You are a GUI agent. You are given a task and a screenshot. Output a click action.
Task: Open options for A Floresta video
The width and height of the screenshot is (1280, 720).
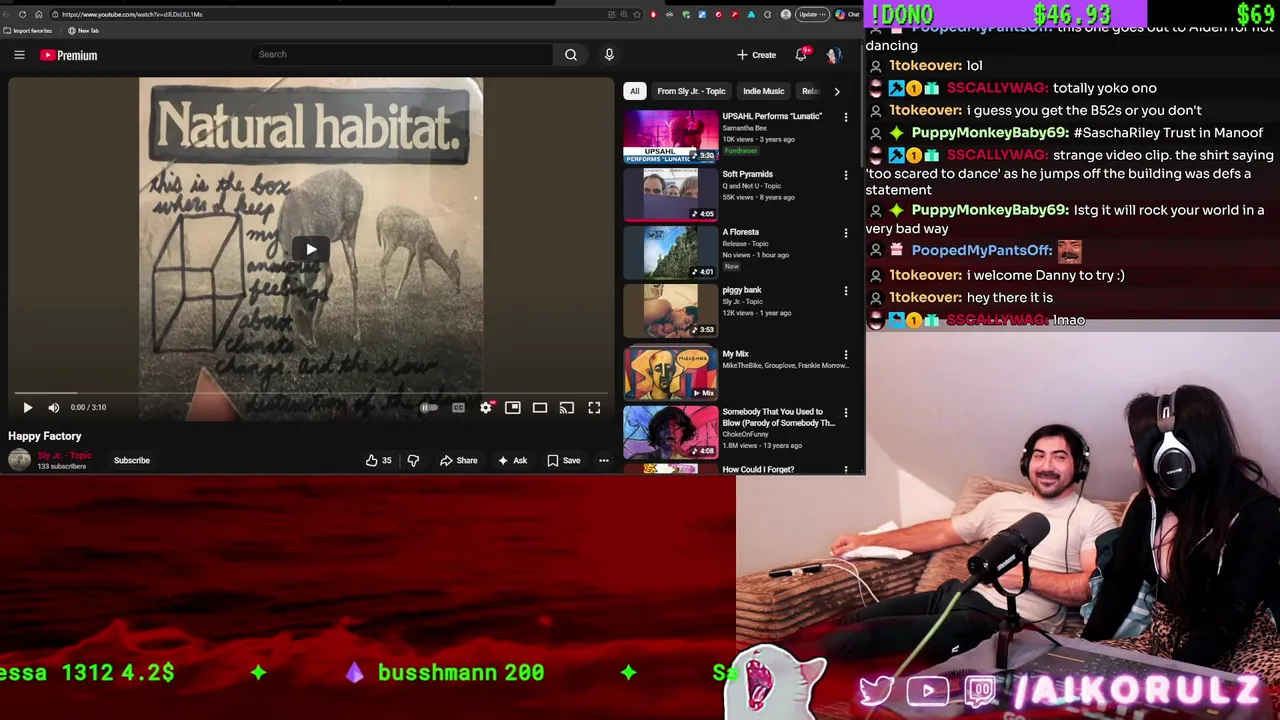(x=846, y=233)
